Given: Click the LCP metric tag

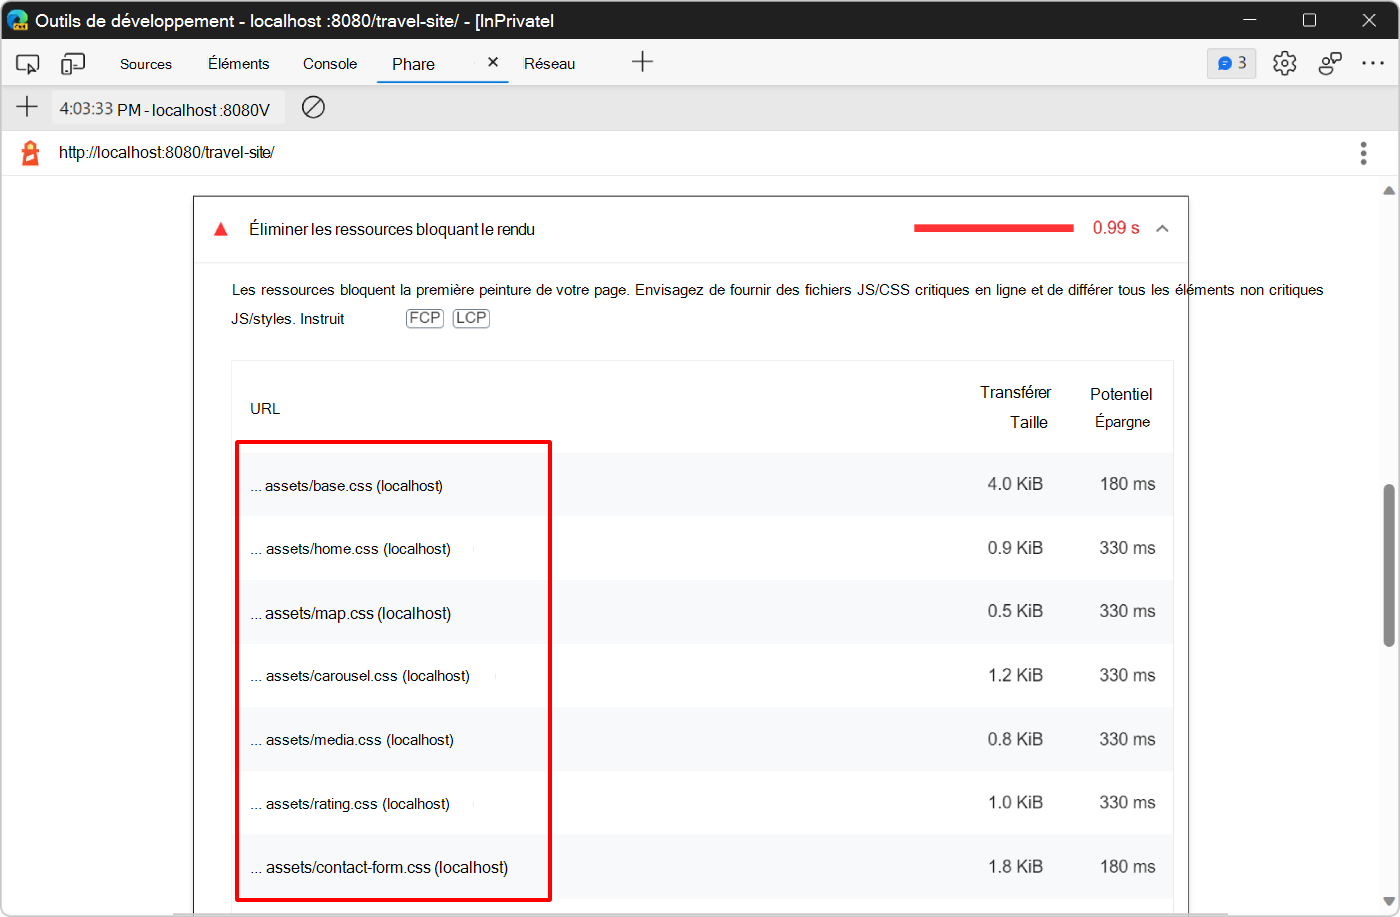Looking at the screenshot, I should point(471,318).
